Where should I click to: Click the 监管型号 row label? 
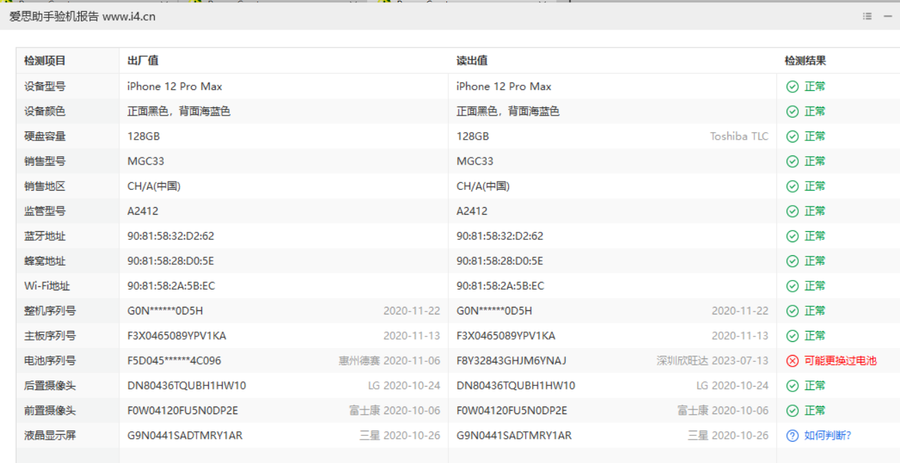[45, 211]
